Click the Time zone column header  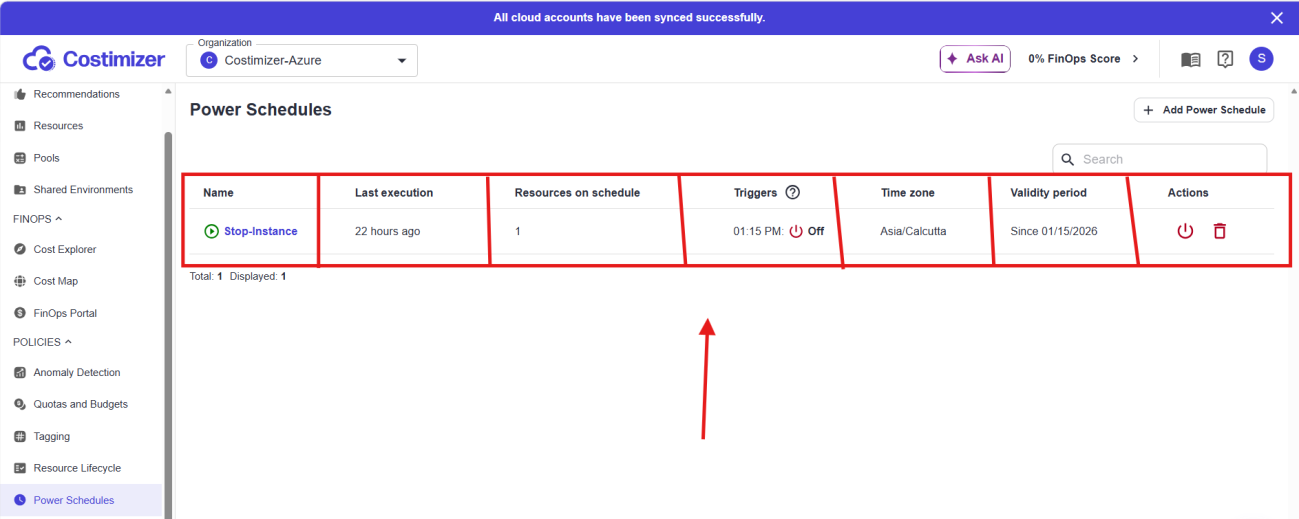(908, 193)
